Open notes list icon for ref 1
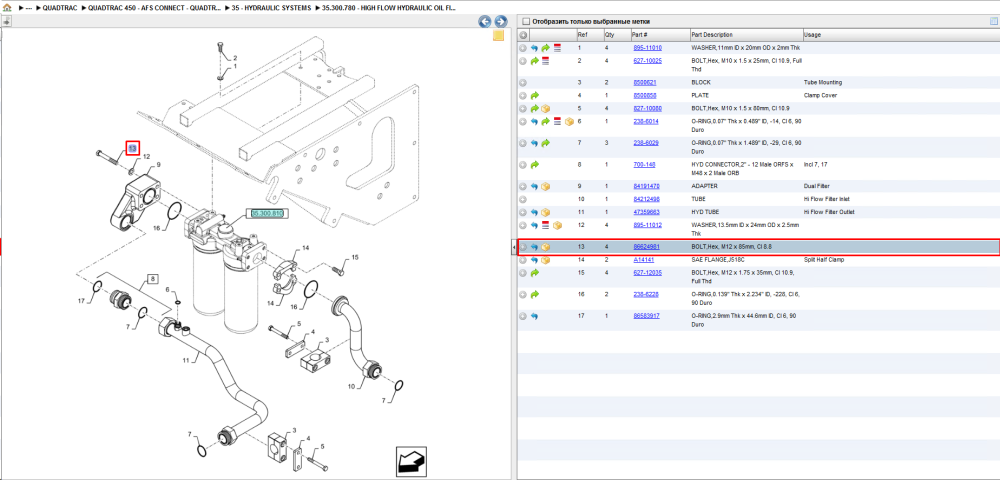The height and width of the screenshot is (480, 1000). [x=557, y=48]
